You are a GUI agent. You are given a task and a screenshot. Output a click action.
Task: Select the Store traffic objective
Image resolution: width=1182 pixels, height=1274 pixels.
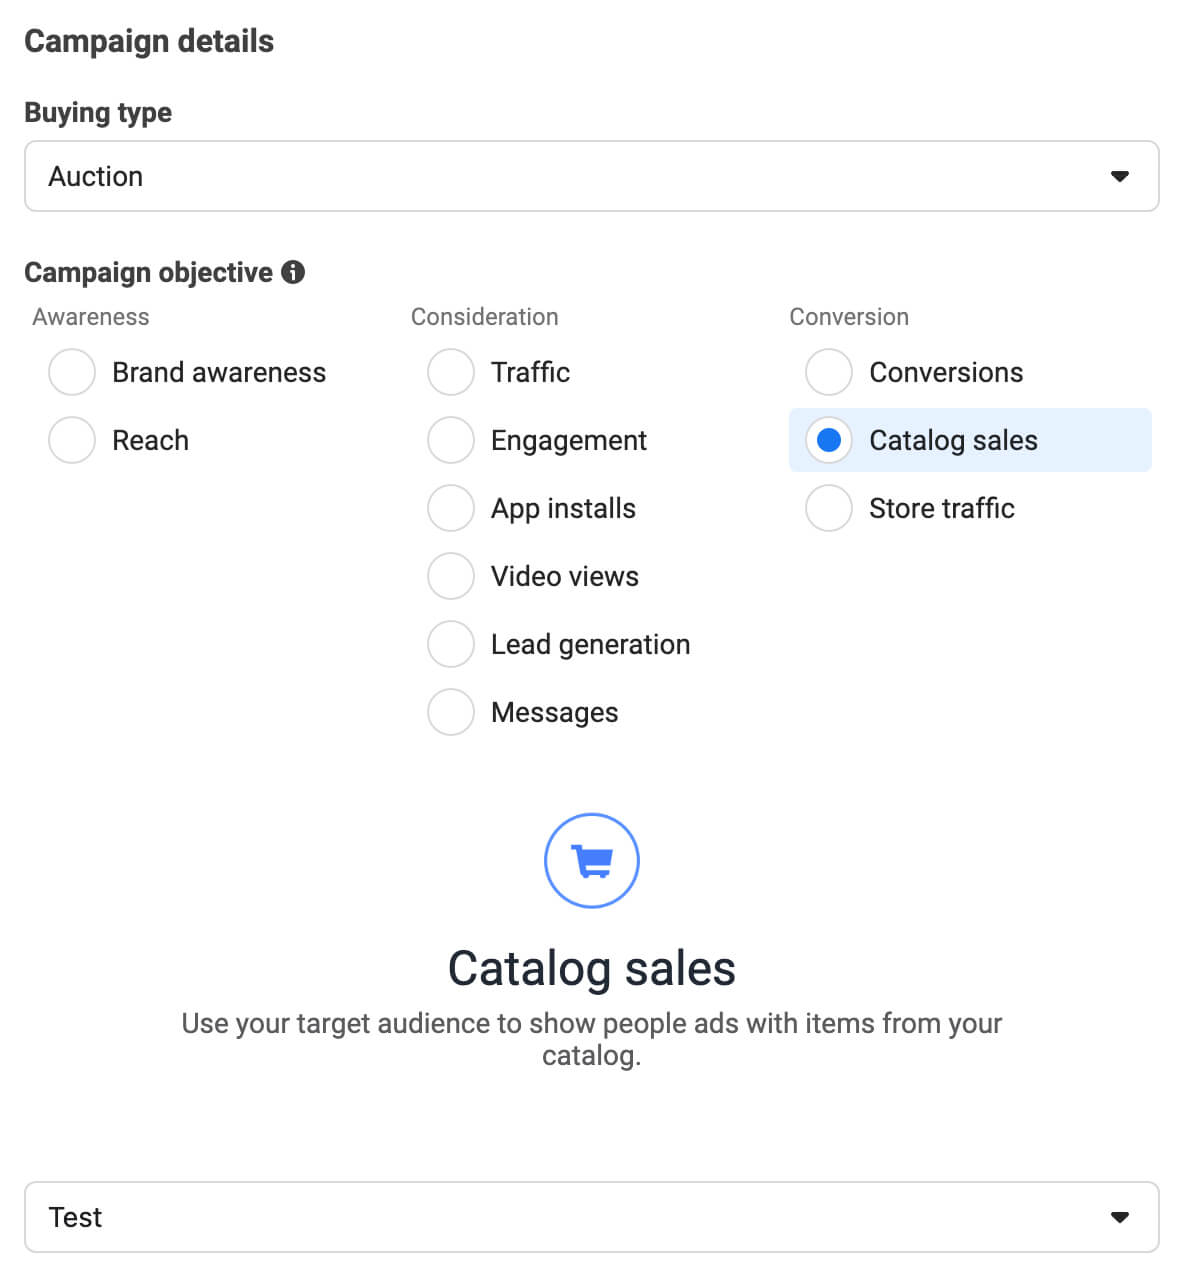pos(829,507)
